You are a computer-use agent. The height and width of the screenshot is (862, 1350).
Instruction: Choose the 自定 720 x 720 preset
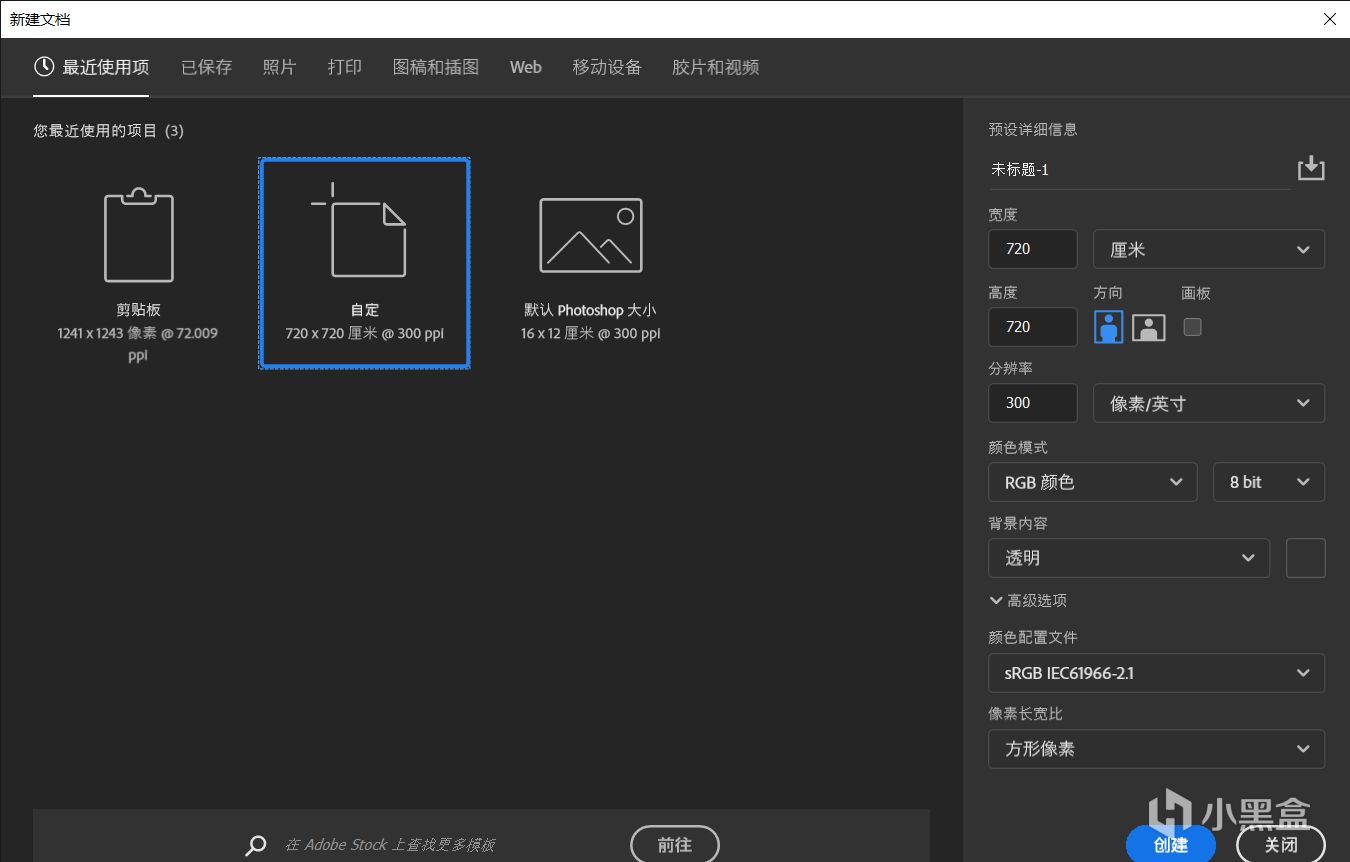click(x=364, y=263)
